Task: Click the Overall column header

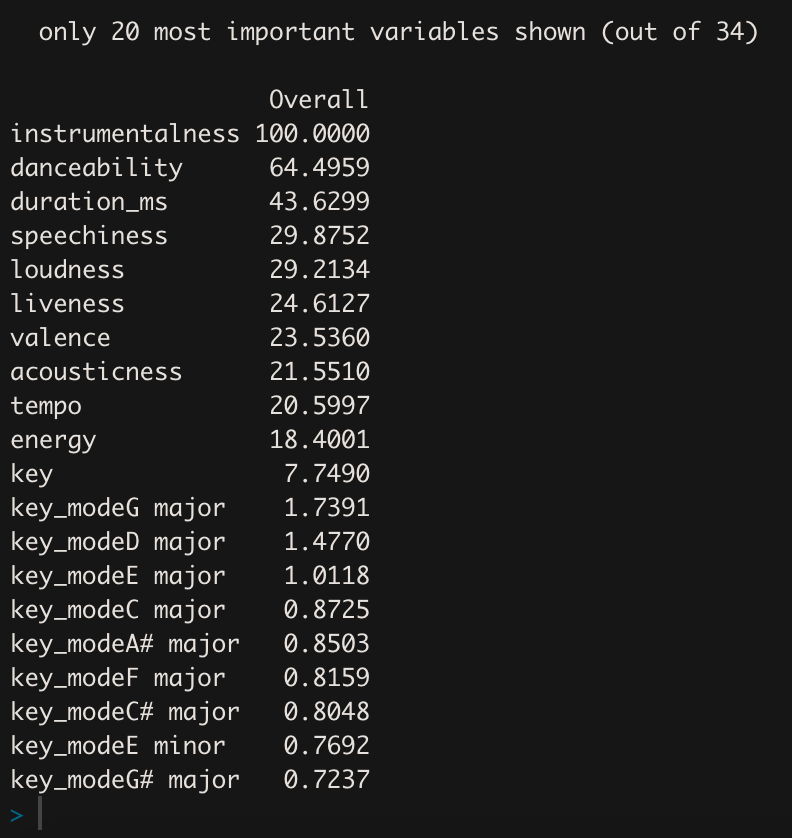Action: (319, 99)
